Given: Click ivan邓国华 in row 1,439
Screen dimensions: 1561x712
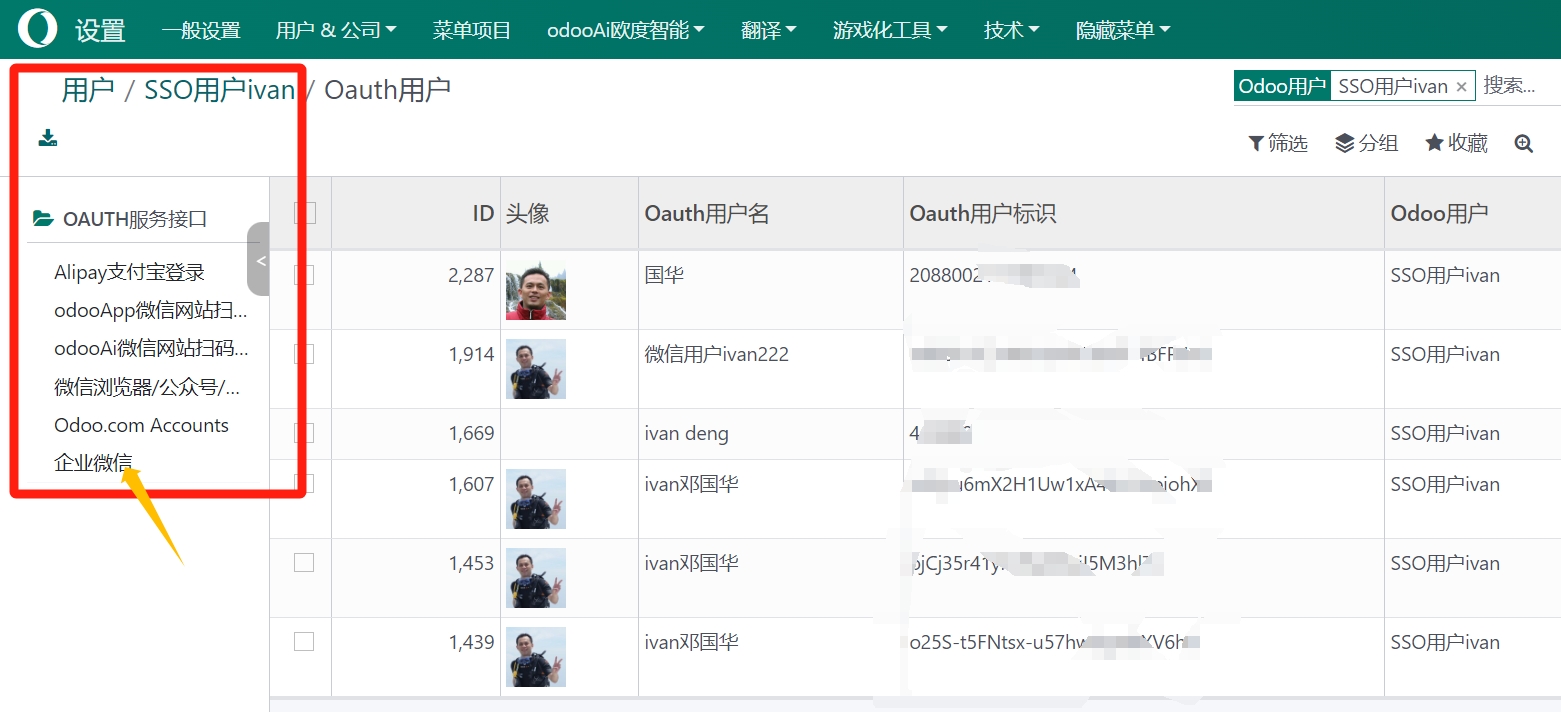Looking at the screenshot, I should (692, 642).
